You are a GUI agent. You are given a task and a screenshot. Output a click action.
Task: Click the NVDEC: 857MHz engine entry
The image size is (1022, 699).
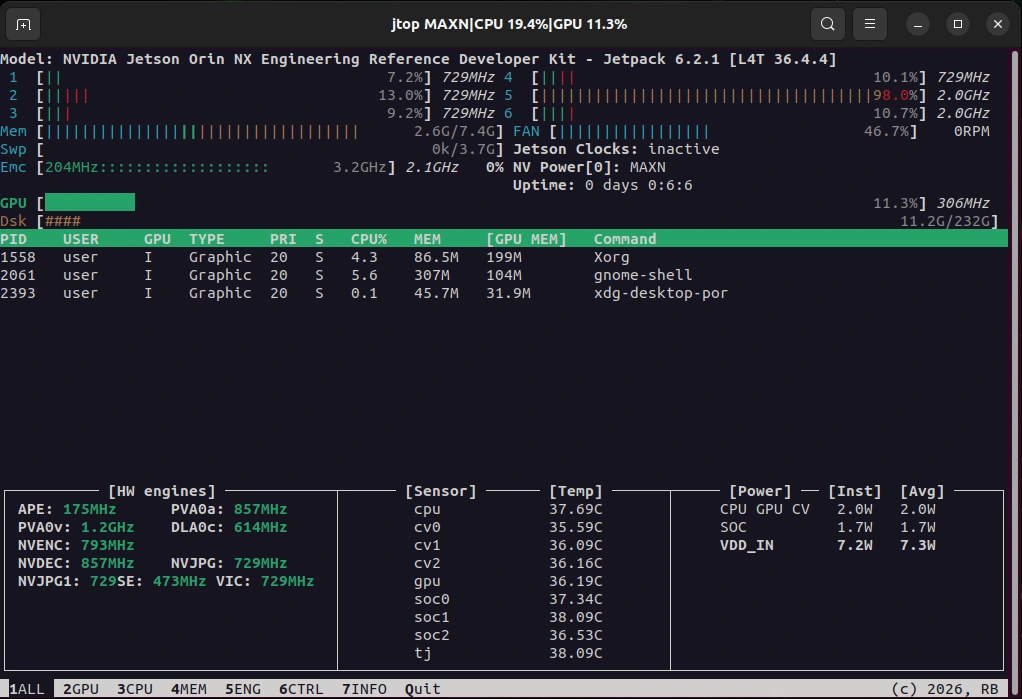click(x=76, y=563)
